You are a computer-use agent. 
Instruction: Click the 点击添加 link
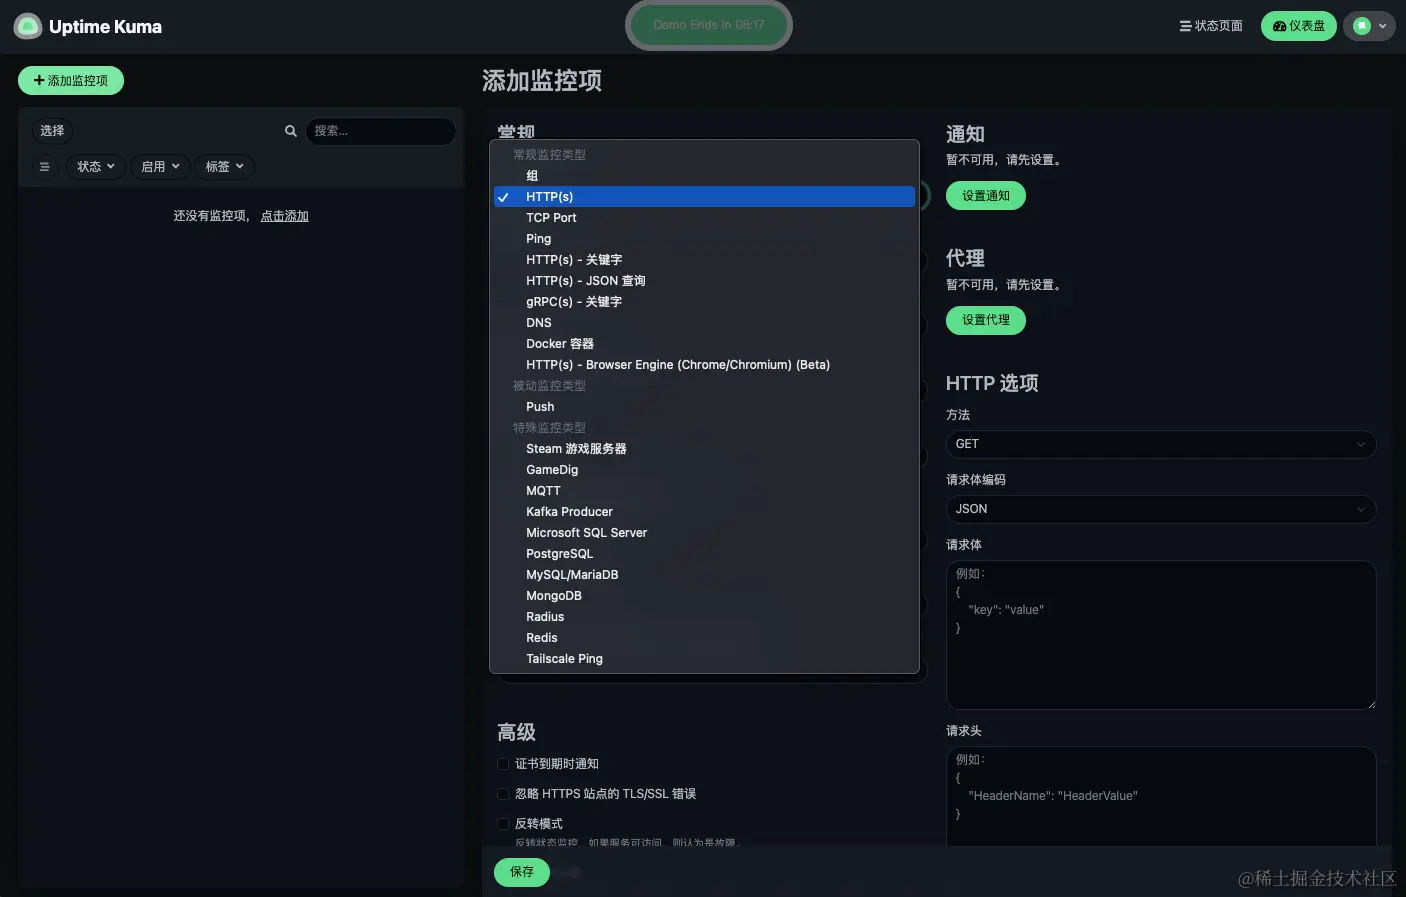285,216
